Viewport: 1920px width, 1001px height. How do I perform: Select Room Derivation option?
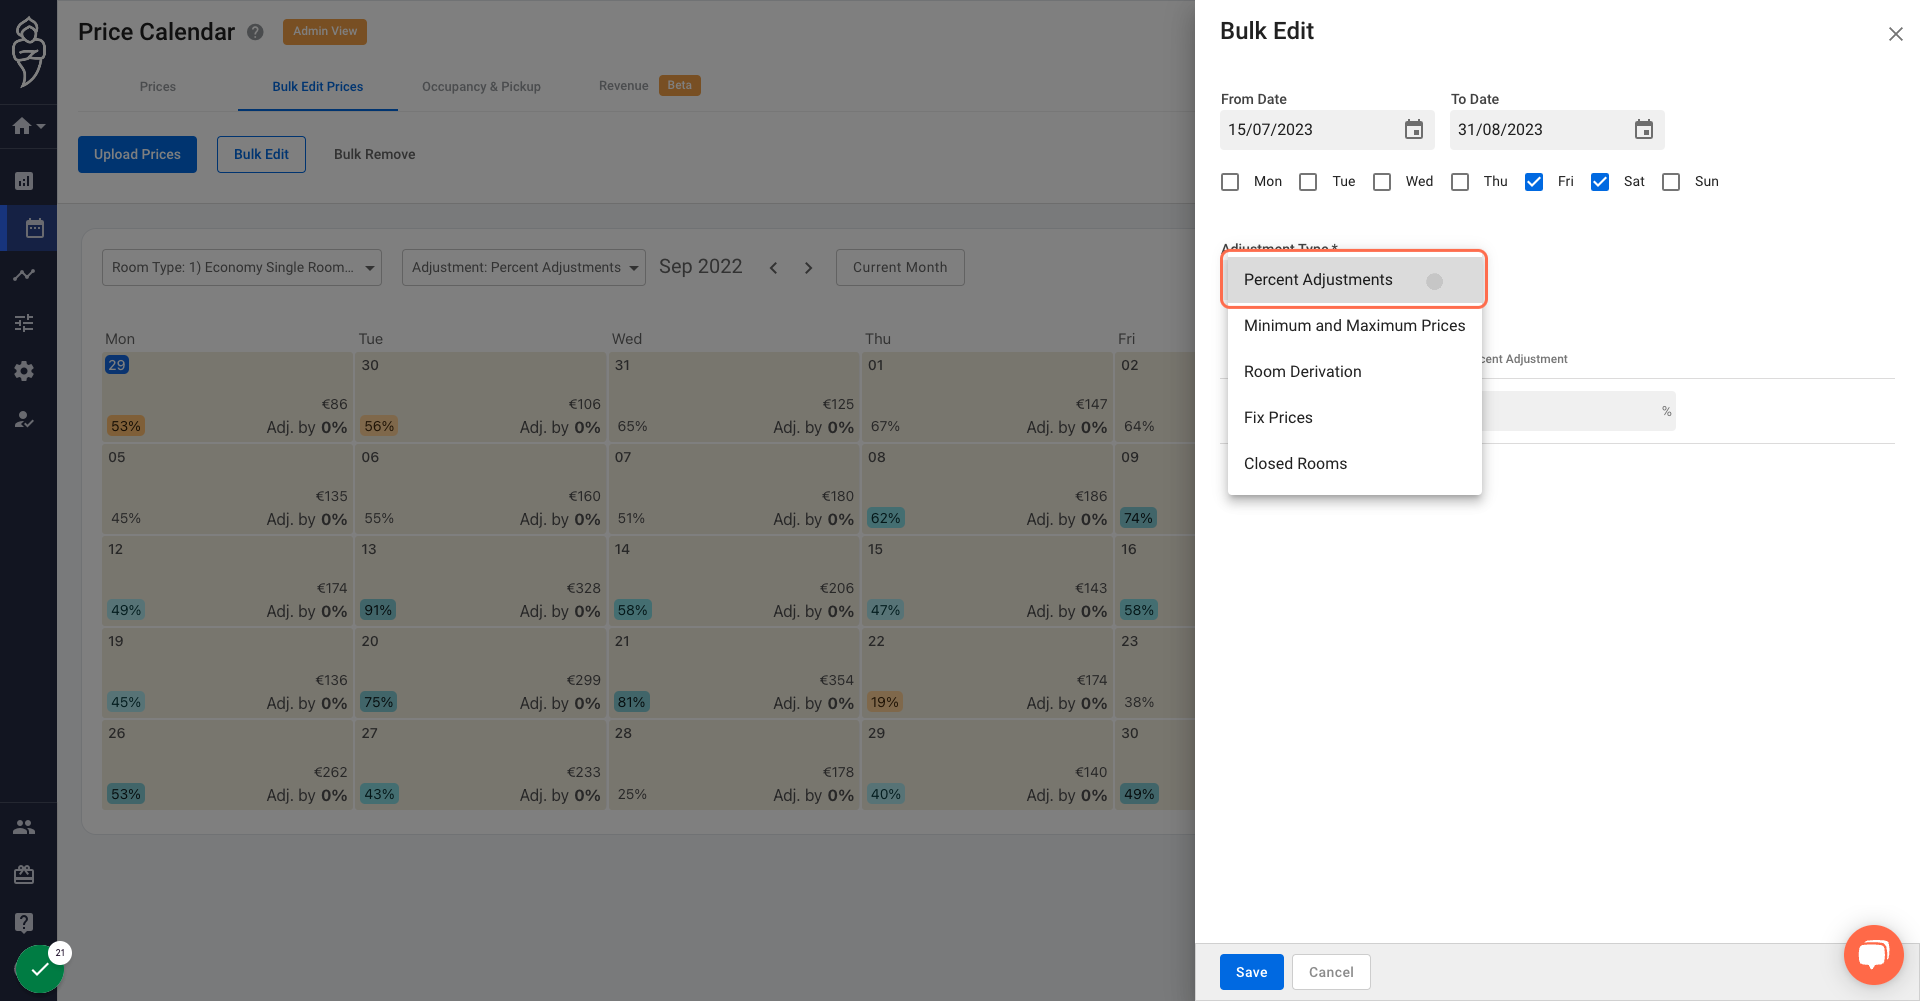1355,372
